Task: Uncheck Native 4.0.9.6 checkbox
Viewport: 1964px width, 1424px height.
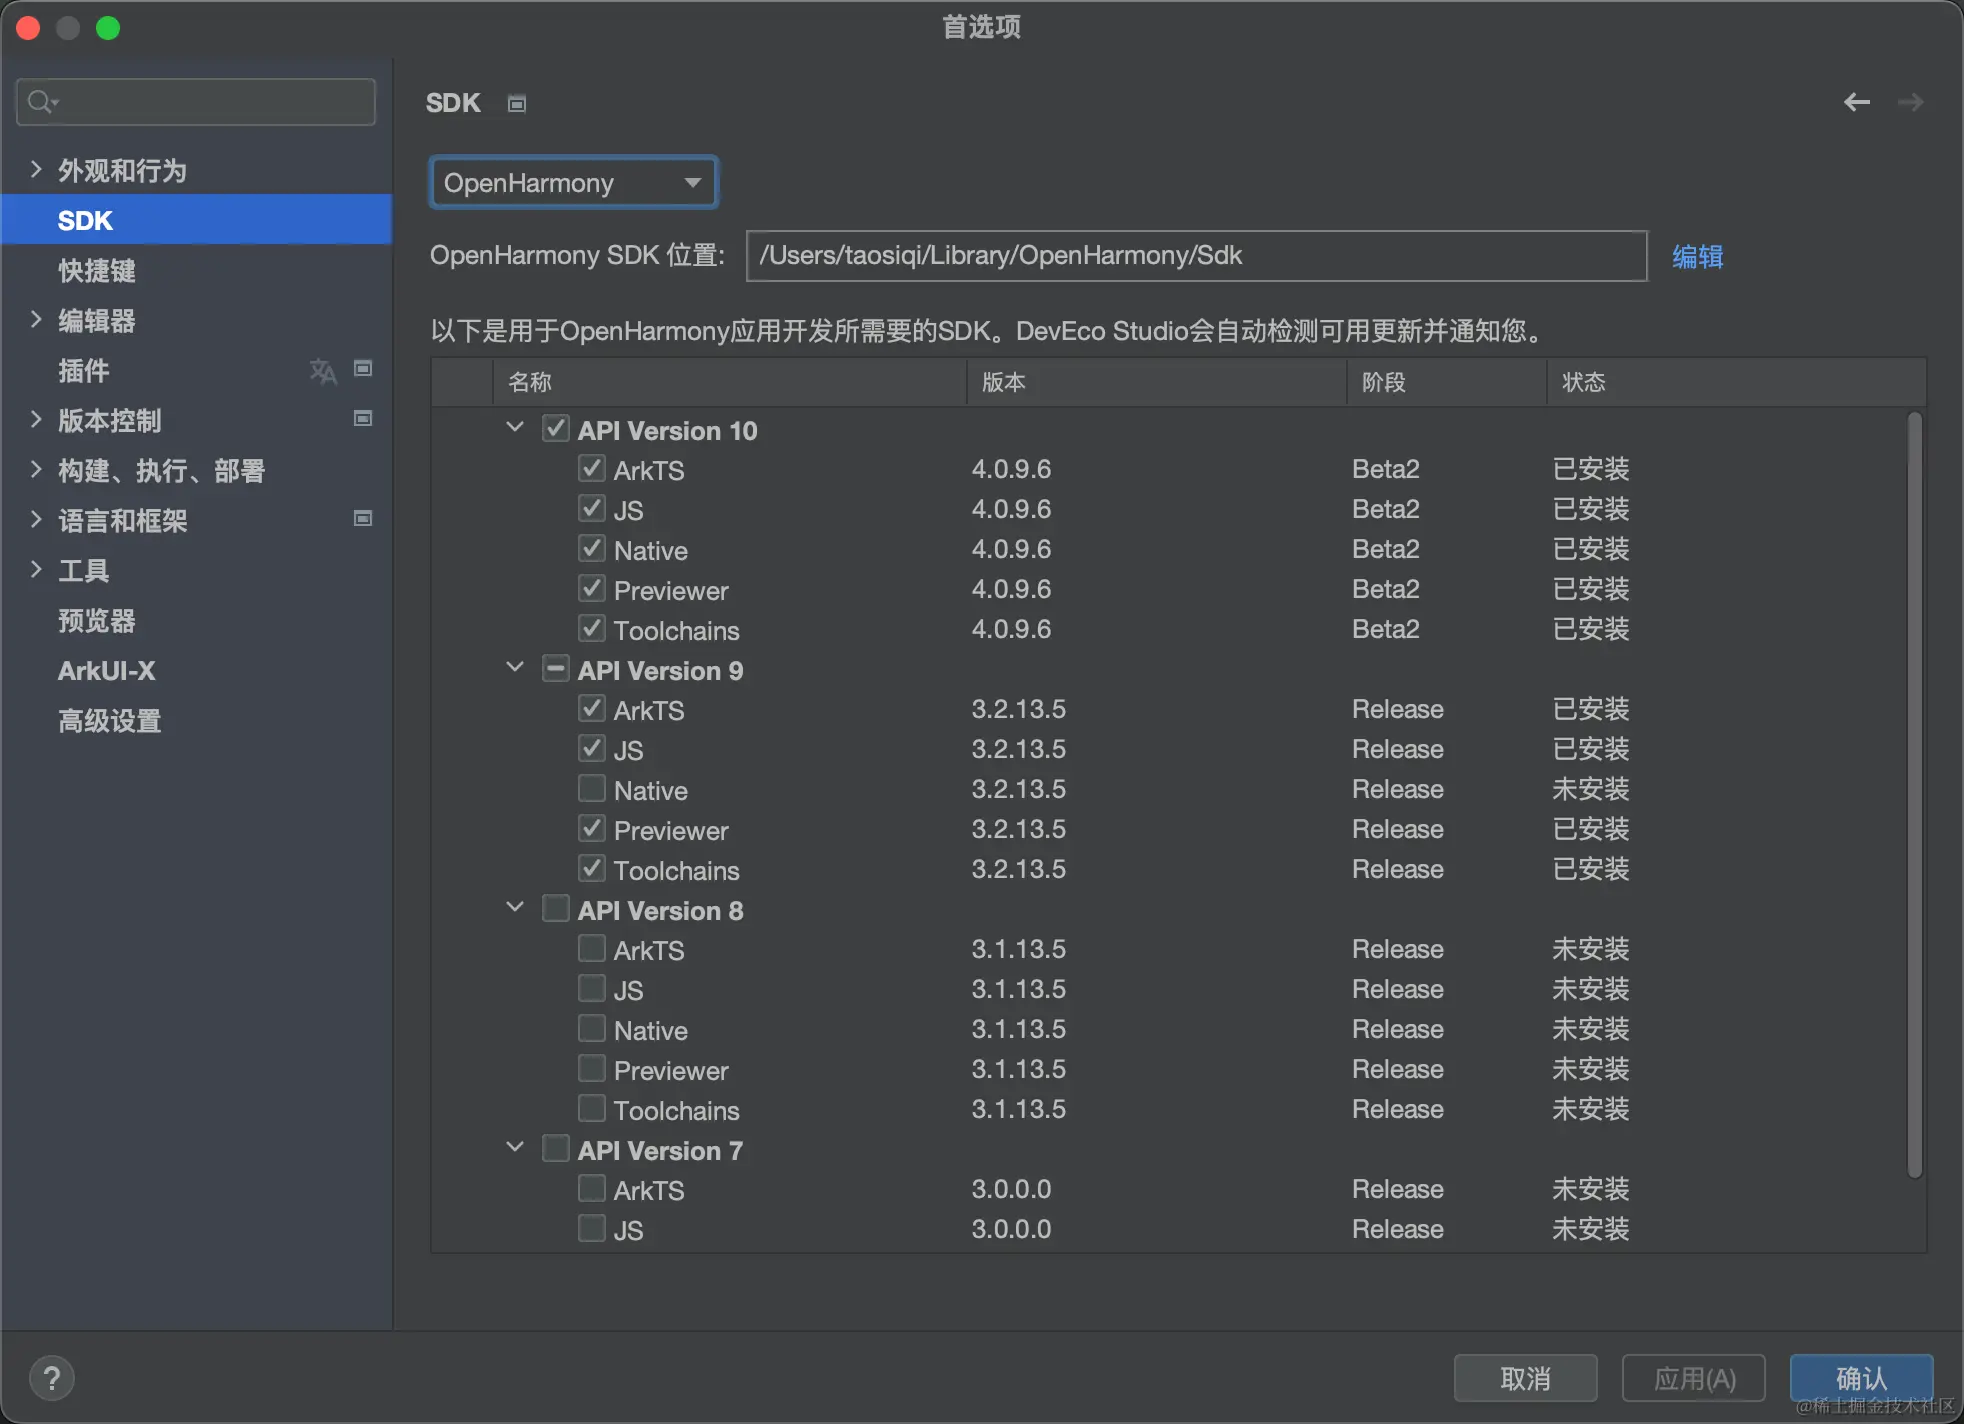Action: [592, 548]
